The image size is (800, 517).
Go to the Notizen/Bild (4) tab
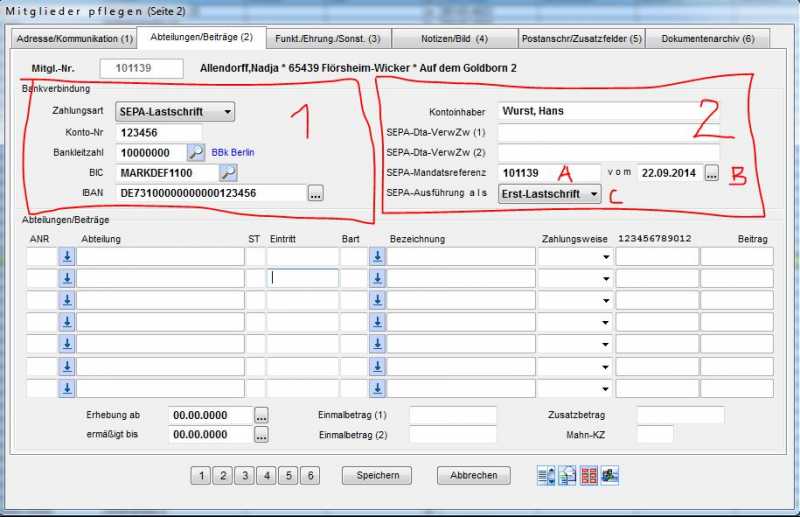(x=452, y=39)
